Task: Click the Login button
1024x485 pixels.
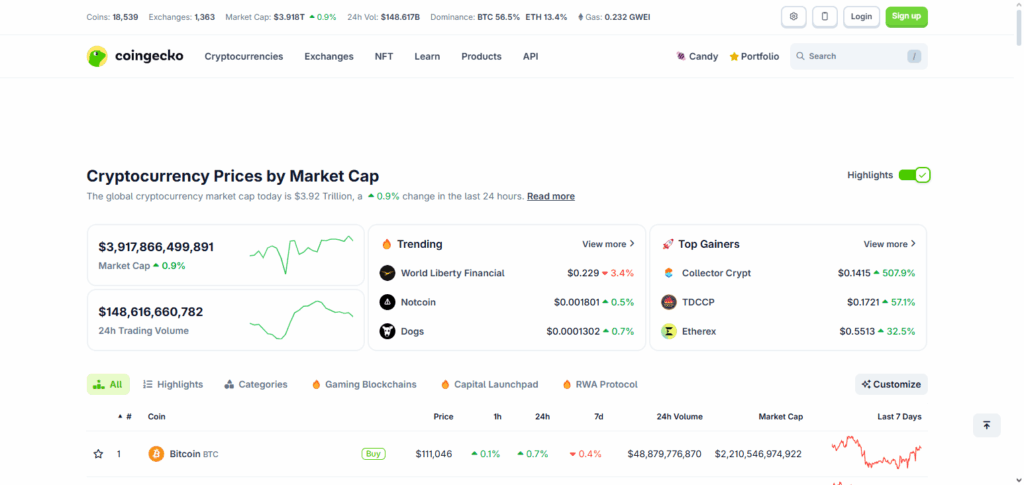Action: (x=861, y=16)
